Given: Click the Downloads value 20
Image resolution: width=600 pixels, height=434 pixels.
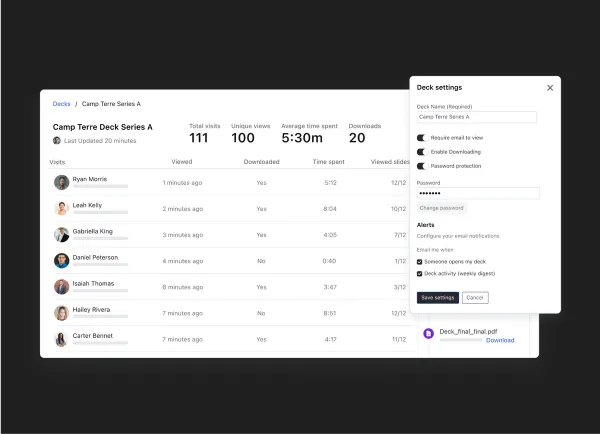Looking at the screenshot, I should pyautogui.click(x=357, y=138).
